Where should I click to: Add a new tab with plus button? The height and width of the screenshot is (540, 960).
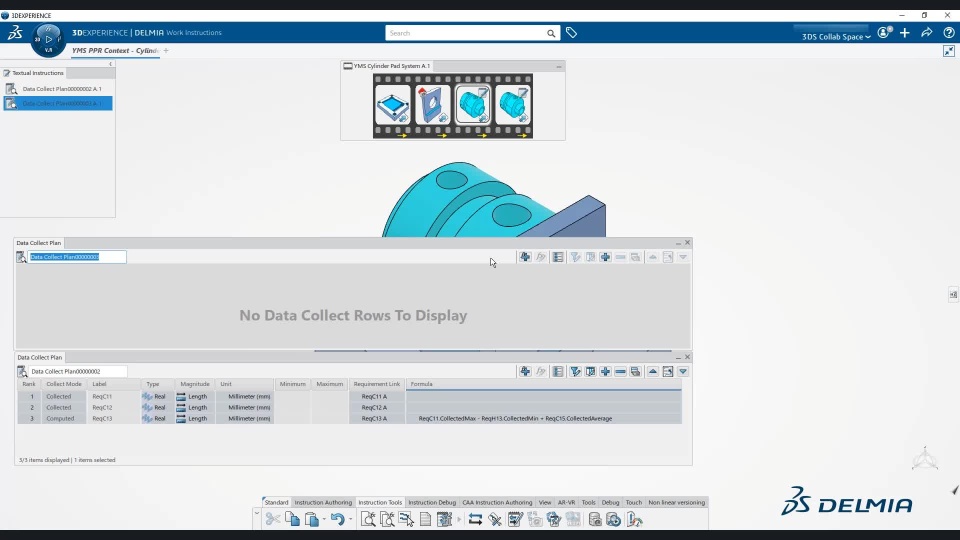(166, 51)
